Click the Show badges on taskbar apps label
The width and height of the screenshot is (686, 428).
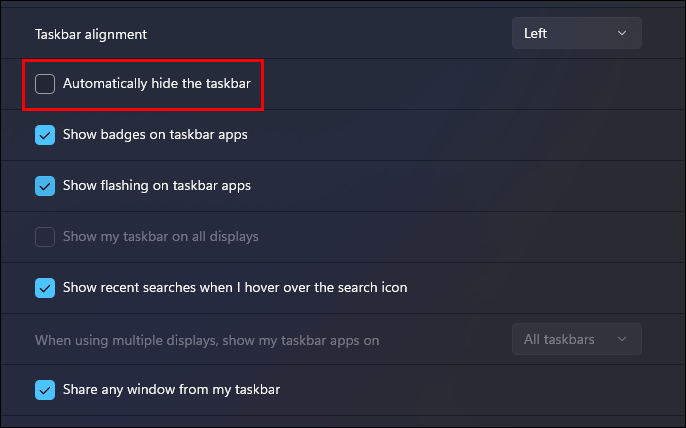[155, 134]
